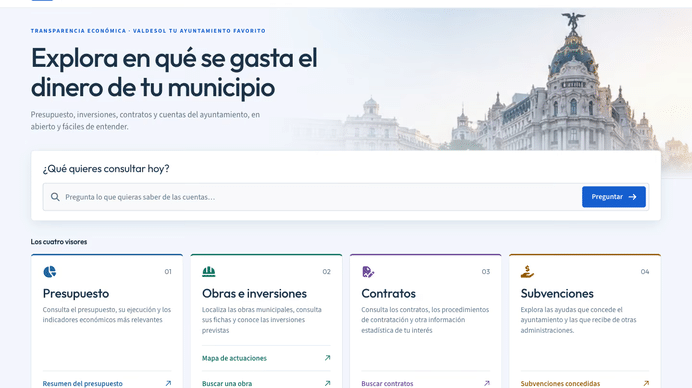The height and width of the screenshot is (388, 692).
Task: Click the Preguntar button
Action: pos(613,197)
